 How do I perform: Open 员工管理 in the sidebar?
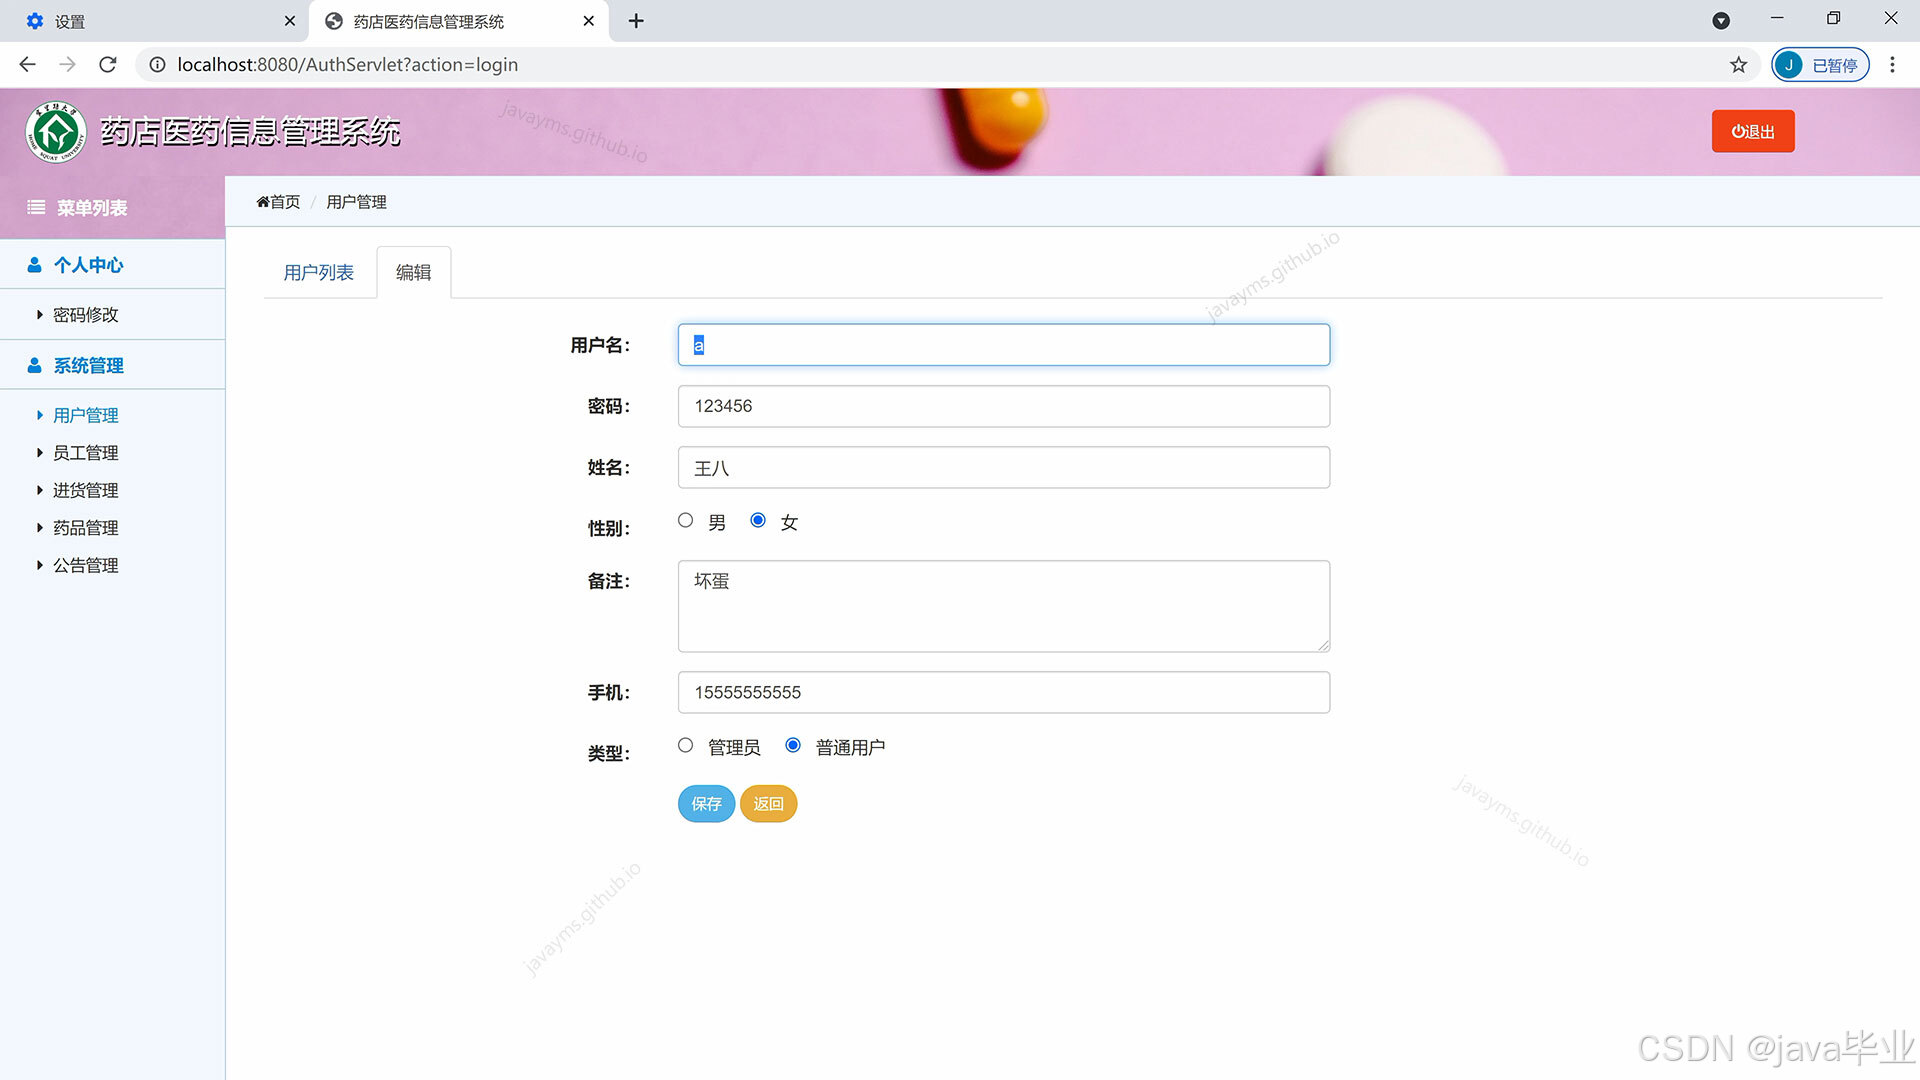point(86,453)
